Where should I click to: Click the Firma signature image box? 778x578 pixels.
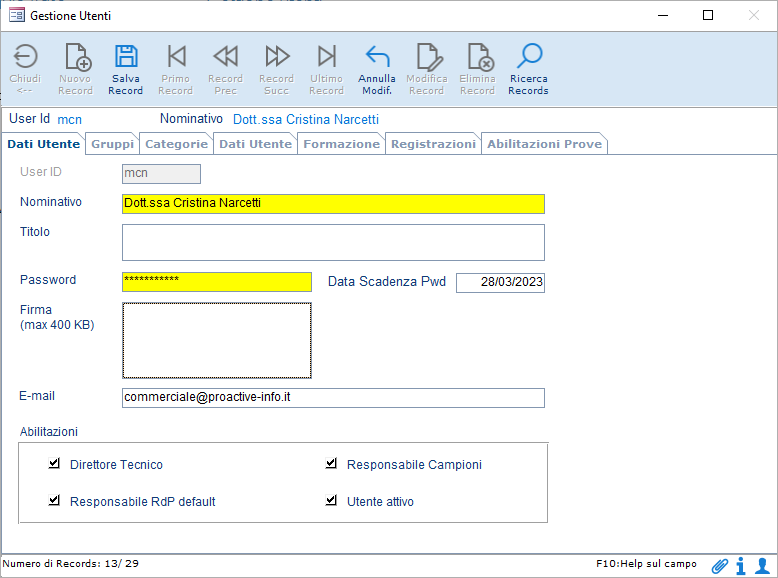(217, 340)
